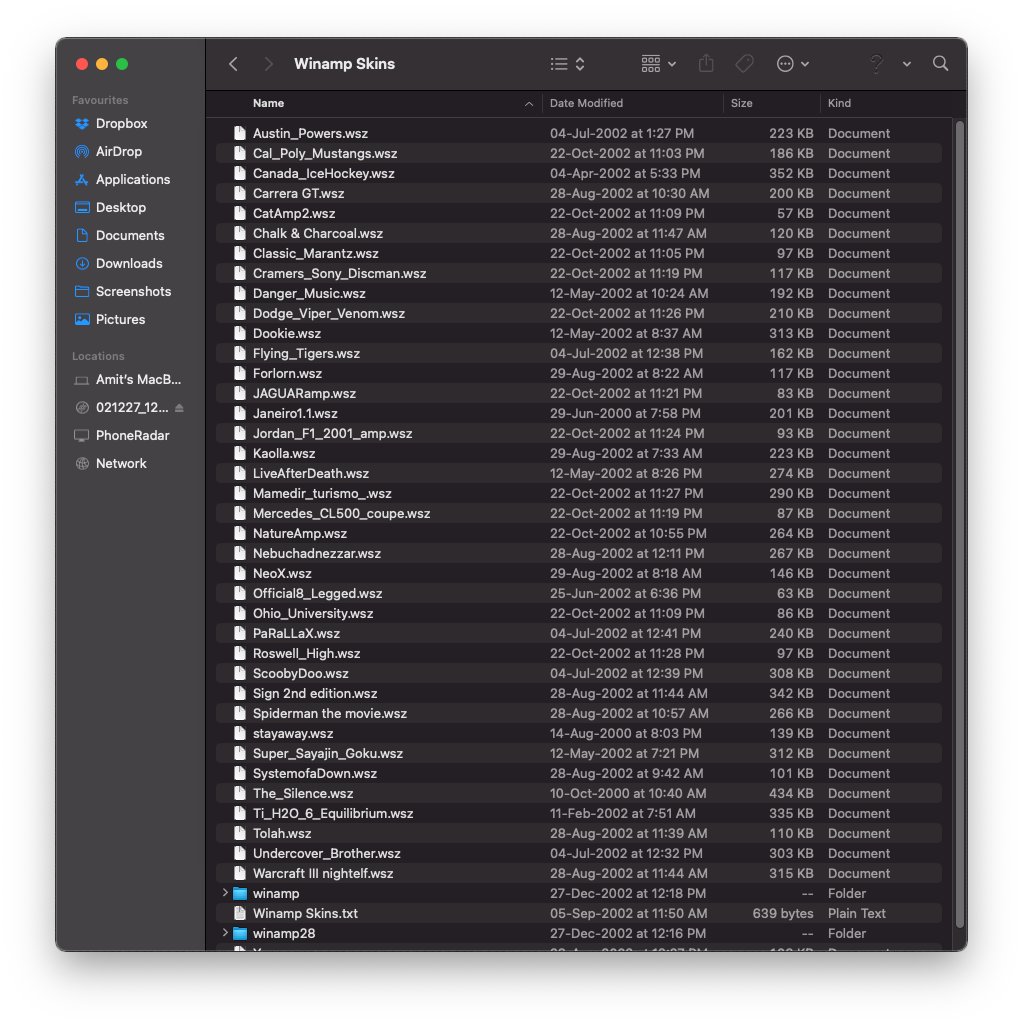The image size is (1023, 1025).
Task: Click the question mark toolbar icon
Action: pos(876,64)
